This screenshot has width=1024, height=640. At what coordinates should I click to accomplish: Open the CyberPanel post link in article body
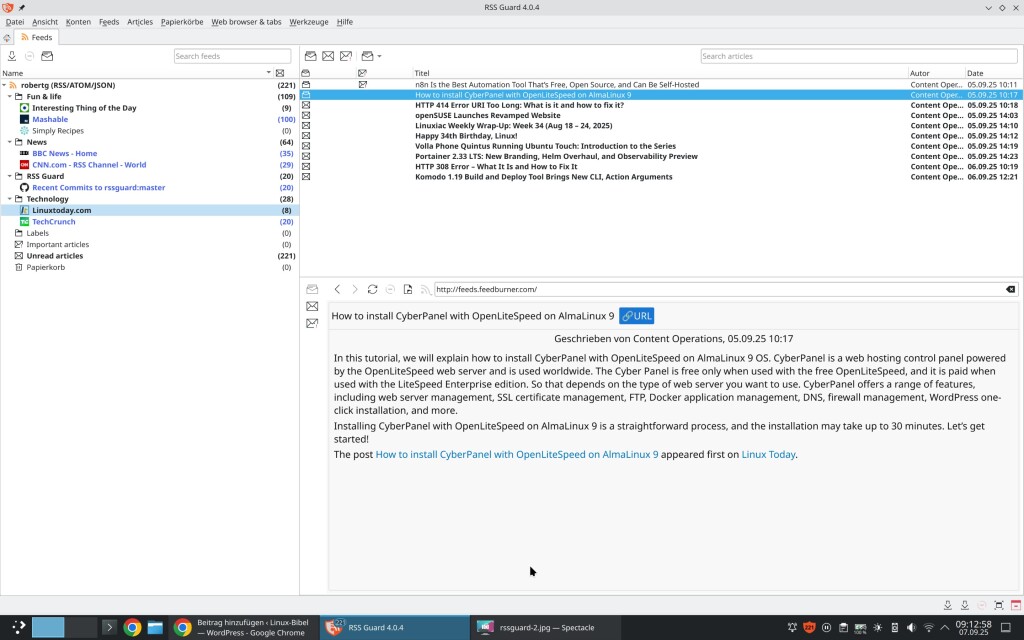[x=517, y=455]
